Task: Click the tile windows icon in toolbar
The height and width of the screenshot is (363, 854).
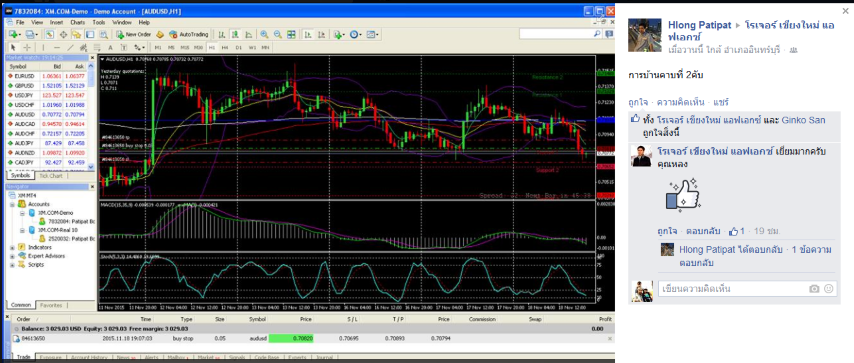Action: point(291,34)
